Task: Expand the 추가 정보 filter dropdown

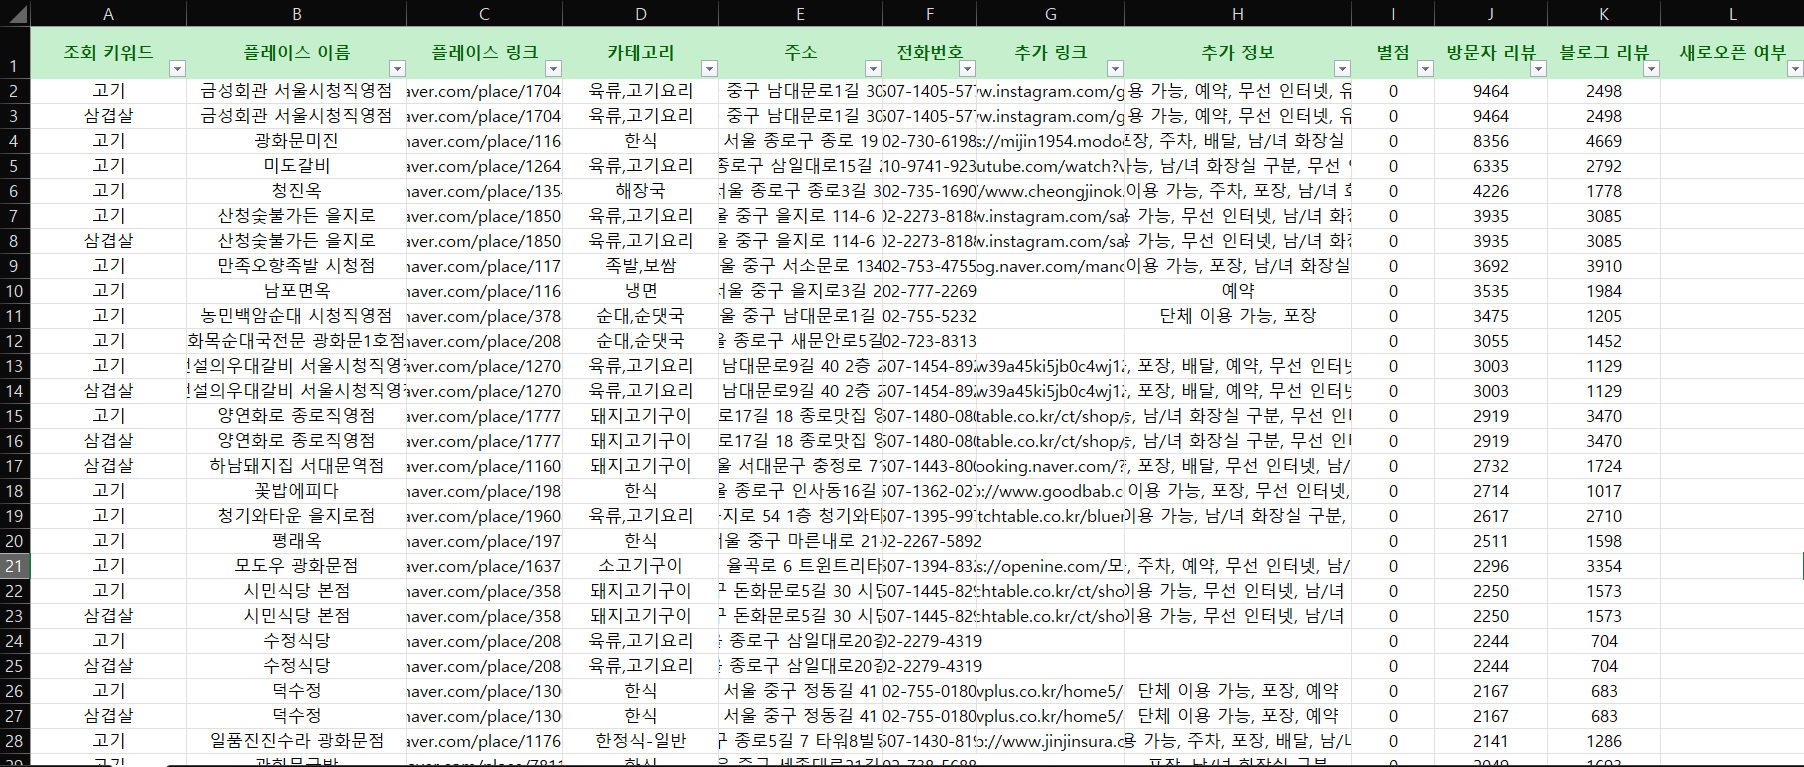Action: pyautogui.click(x=1342, y=69)
